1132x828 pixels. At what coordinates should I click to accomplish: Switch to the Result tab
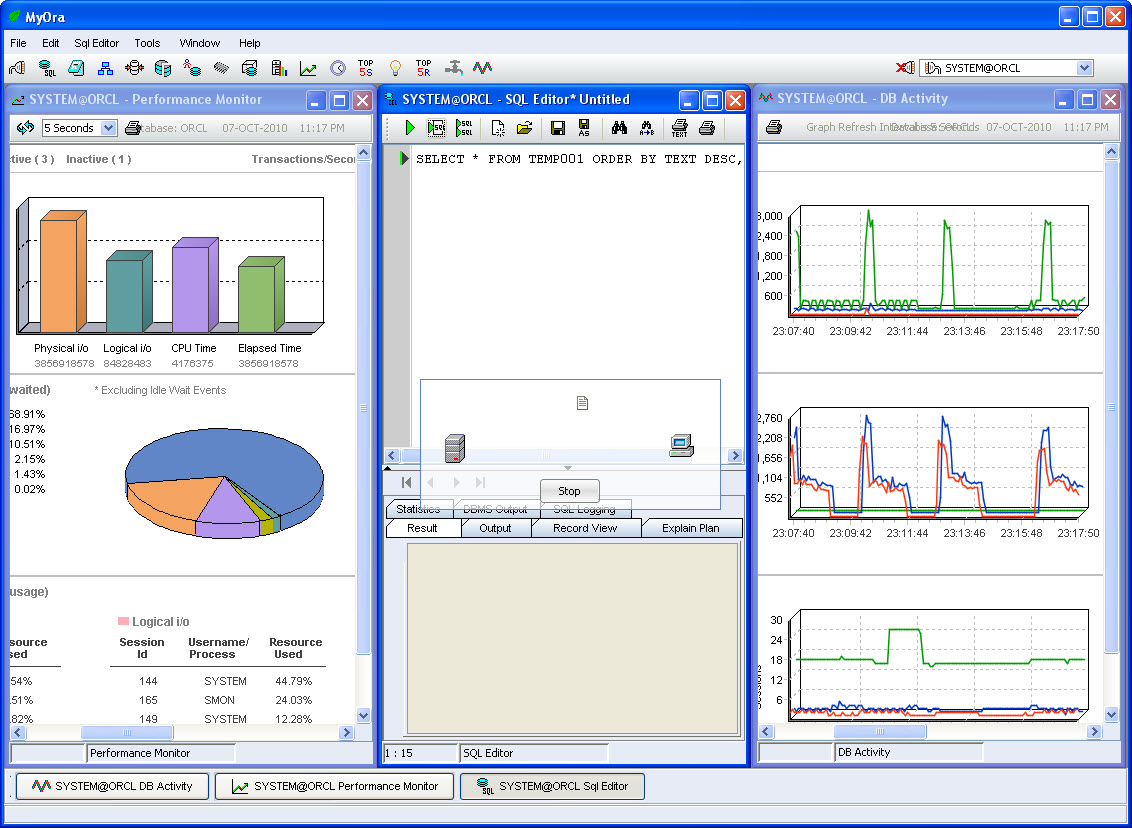[x=422, y=528]
